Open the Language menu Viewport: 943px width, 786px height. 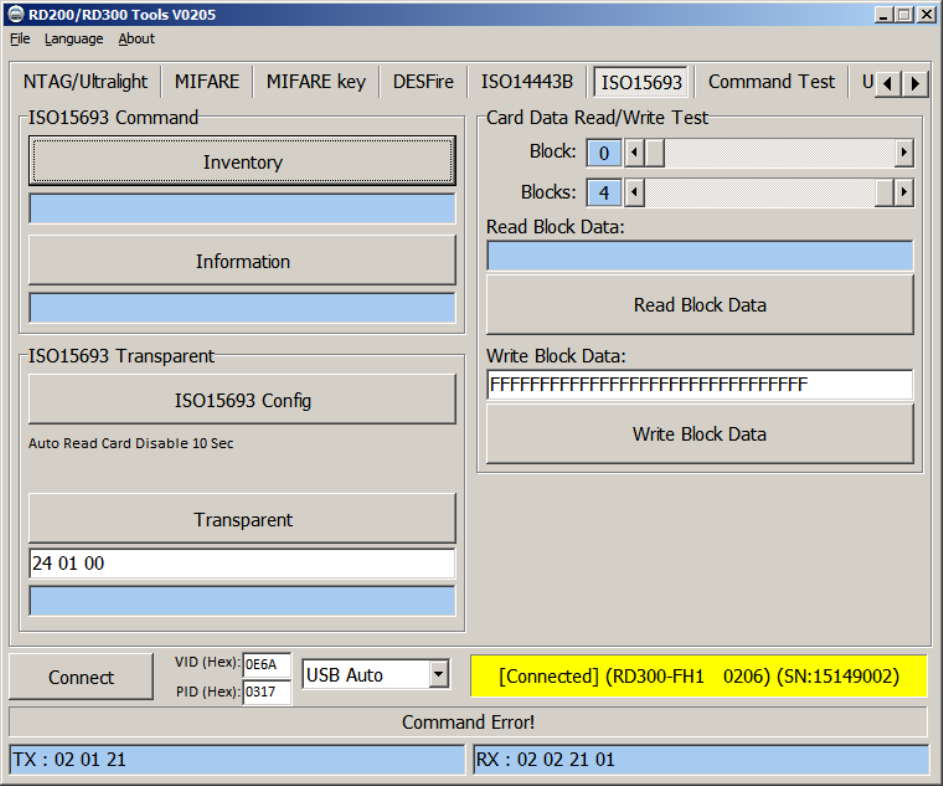73,39
